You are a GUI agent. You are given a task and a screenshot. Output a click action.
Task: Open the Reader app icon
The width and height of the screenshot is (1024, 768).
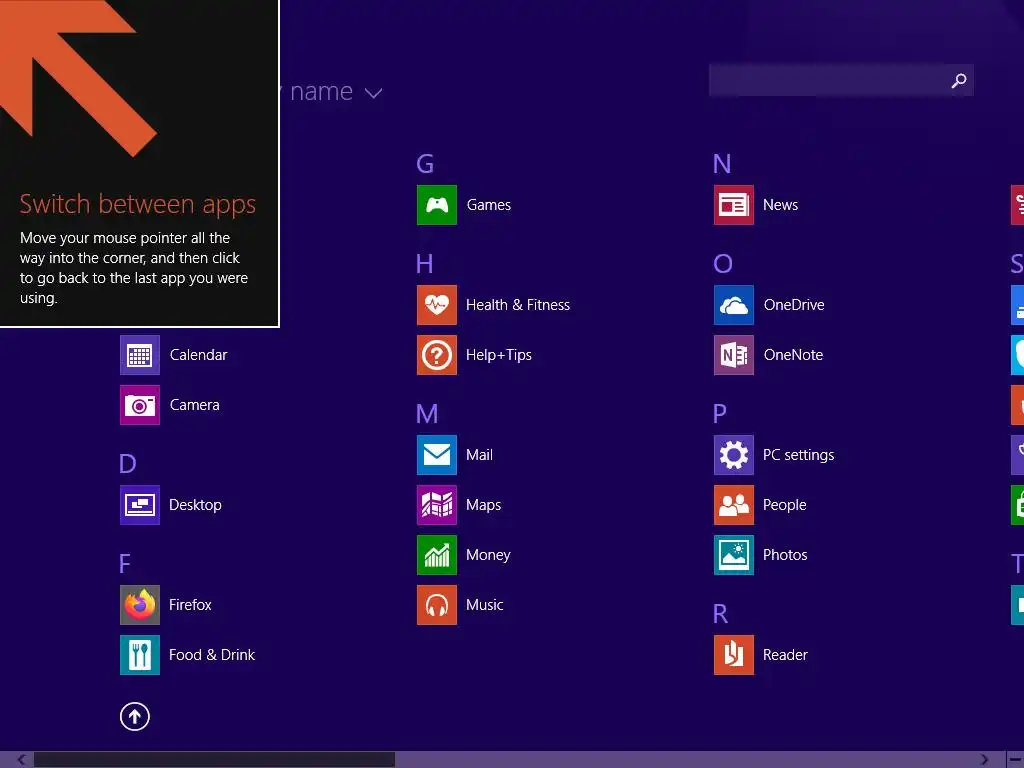733,655
